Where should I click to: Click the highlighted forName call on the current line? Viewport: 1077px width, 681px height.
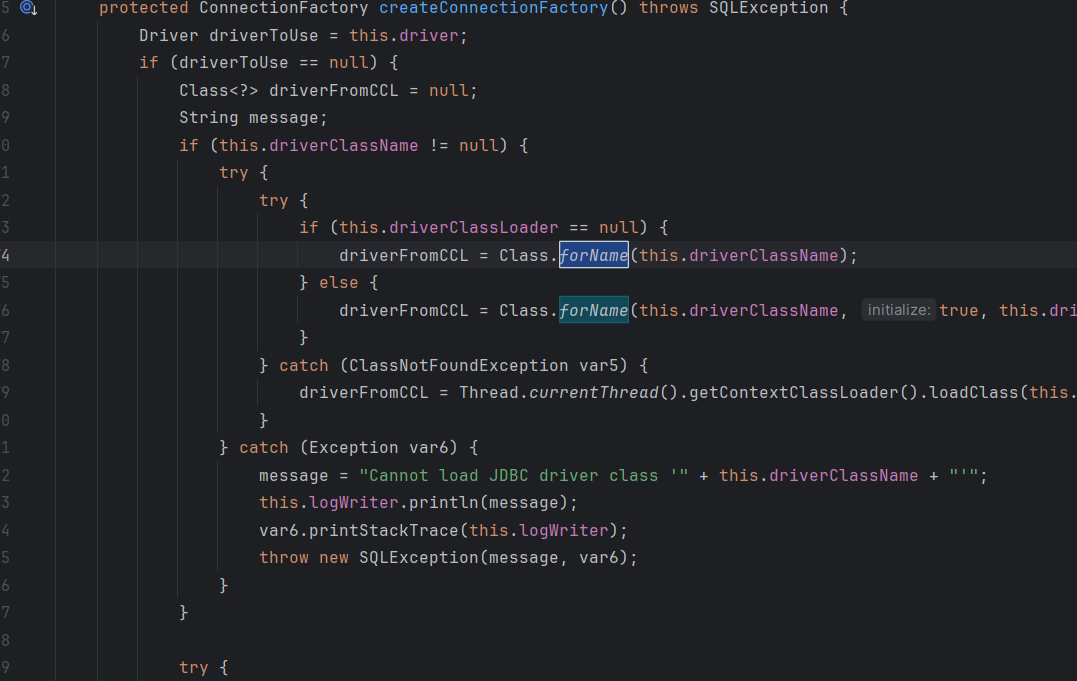593,255
